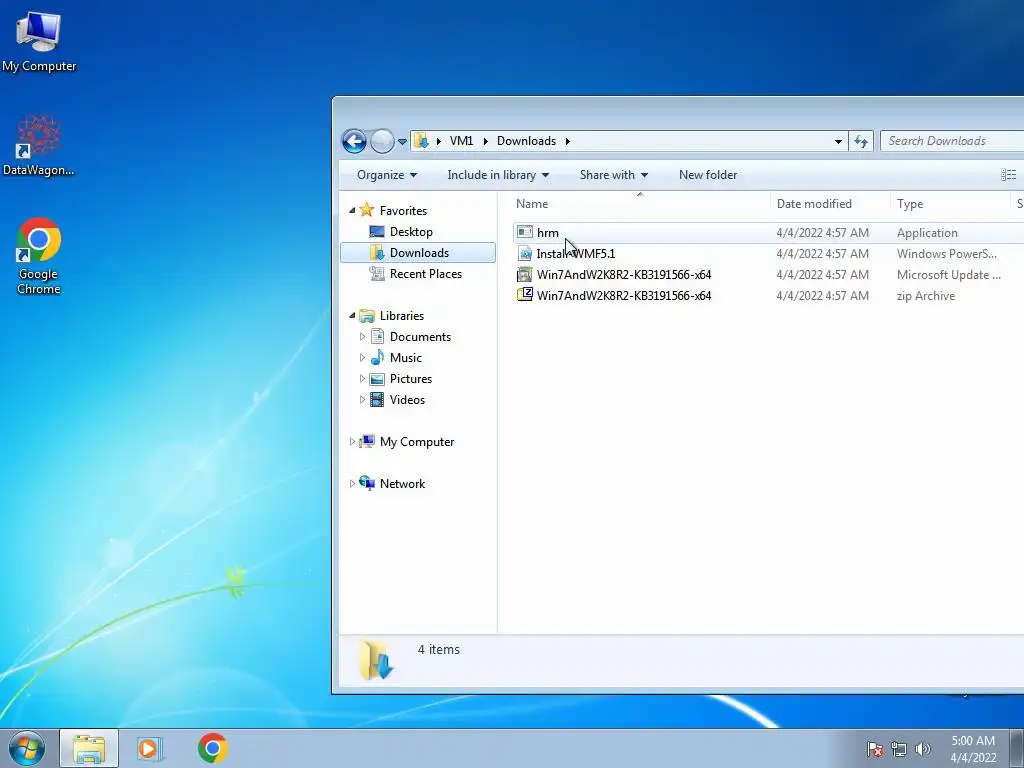Open the Documents library
1024x768 pixels.
(x=420, y=337)
